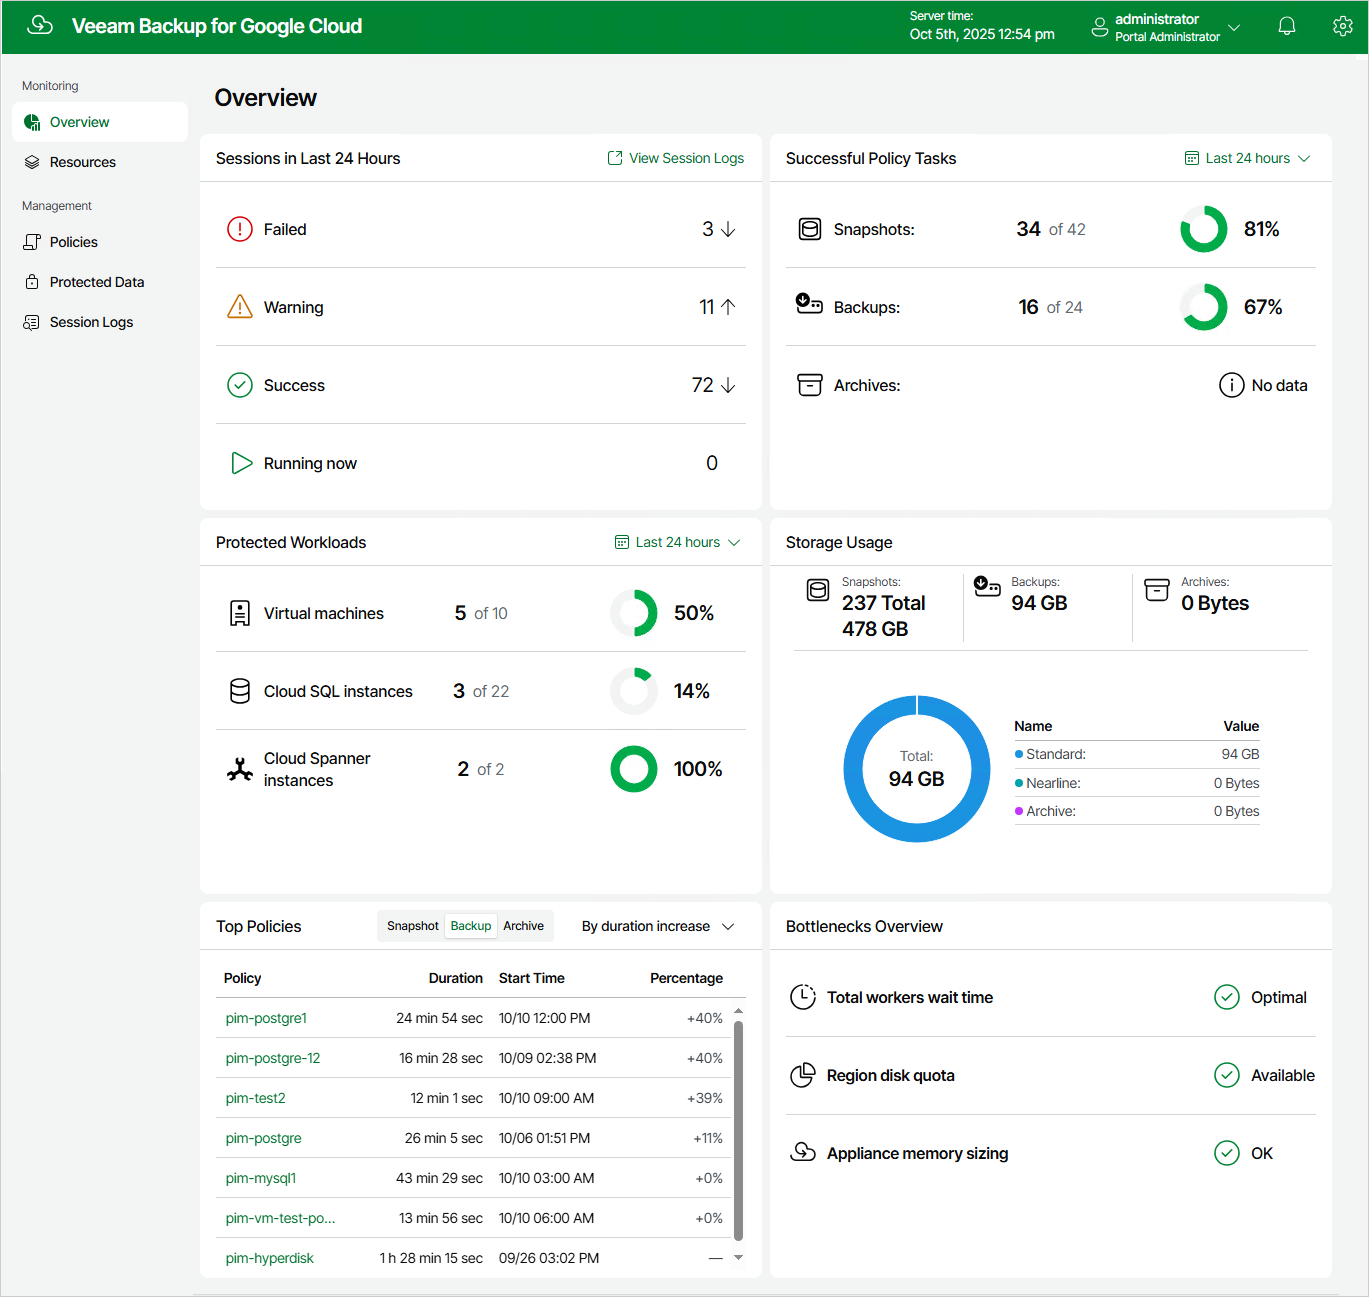This screenshot has height=1297, width=1369.
Task: Click the Success sessions count 72
Action: coord(702,385)
